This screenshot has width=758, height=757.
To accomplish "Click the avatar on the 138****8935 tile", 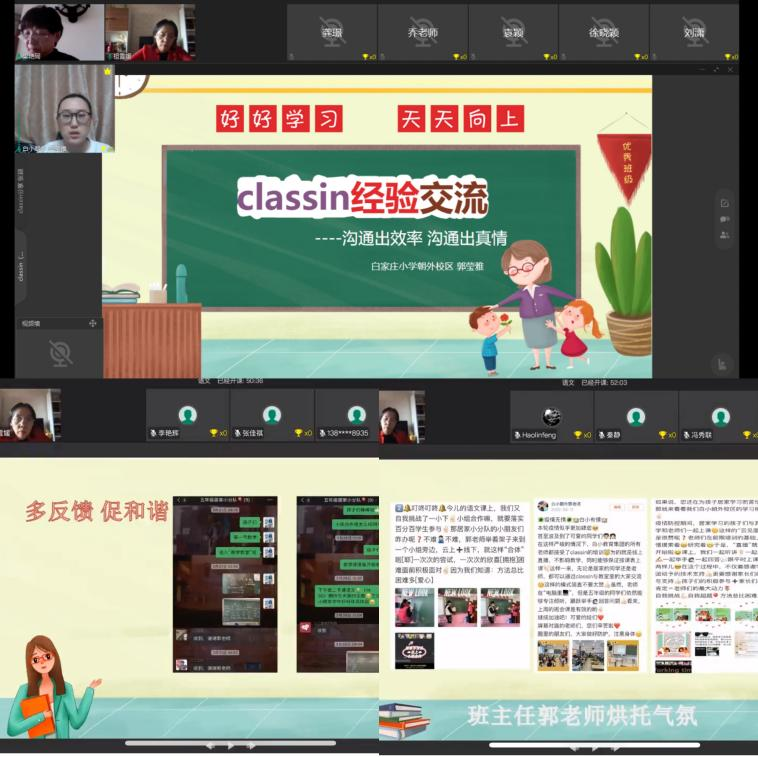I will 356,415.
